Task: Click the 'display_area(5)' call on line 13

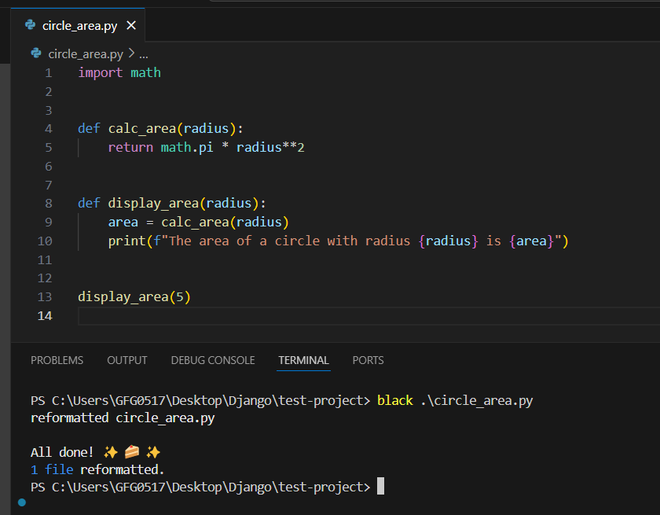Action: click(x=134, y=297)
